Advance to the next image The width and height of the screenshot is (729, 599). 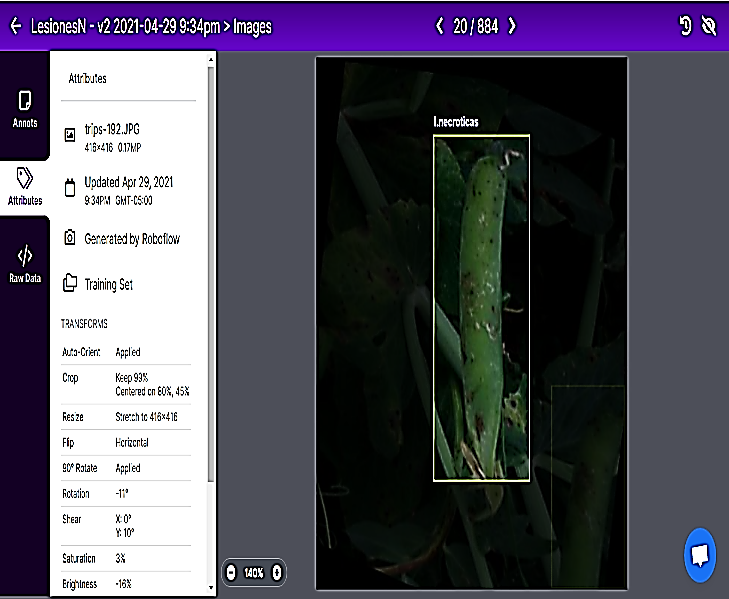512,26
